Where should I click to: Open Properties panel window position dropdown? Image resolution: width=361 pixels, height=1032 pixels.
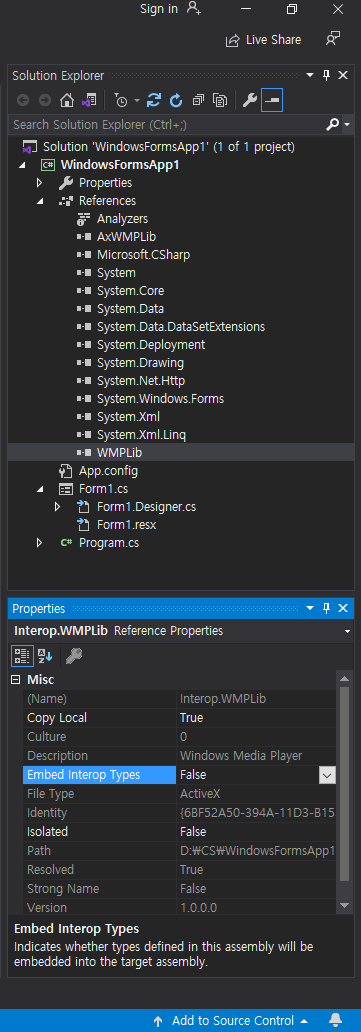pos(310,609)
